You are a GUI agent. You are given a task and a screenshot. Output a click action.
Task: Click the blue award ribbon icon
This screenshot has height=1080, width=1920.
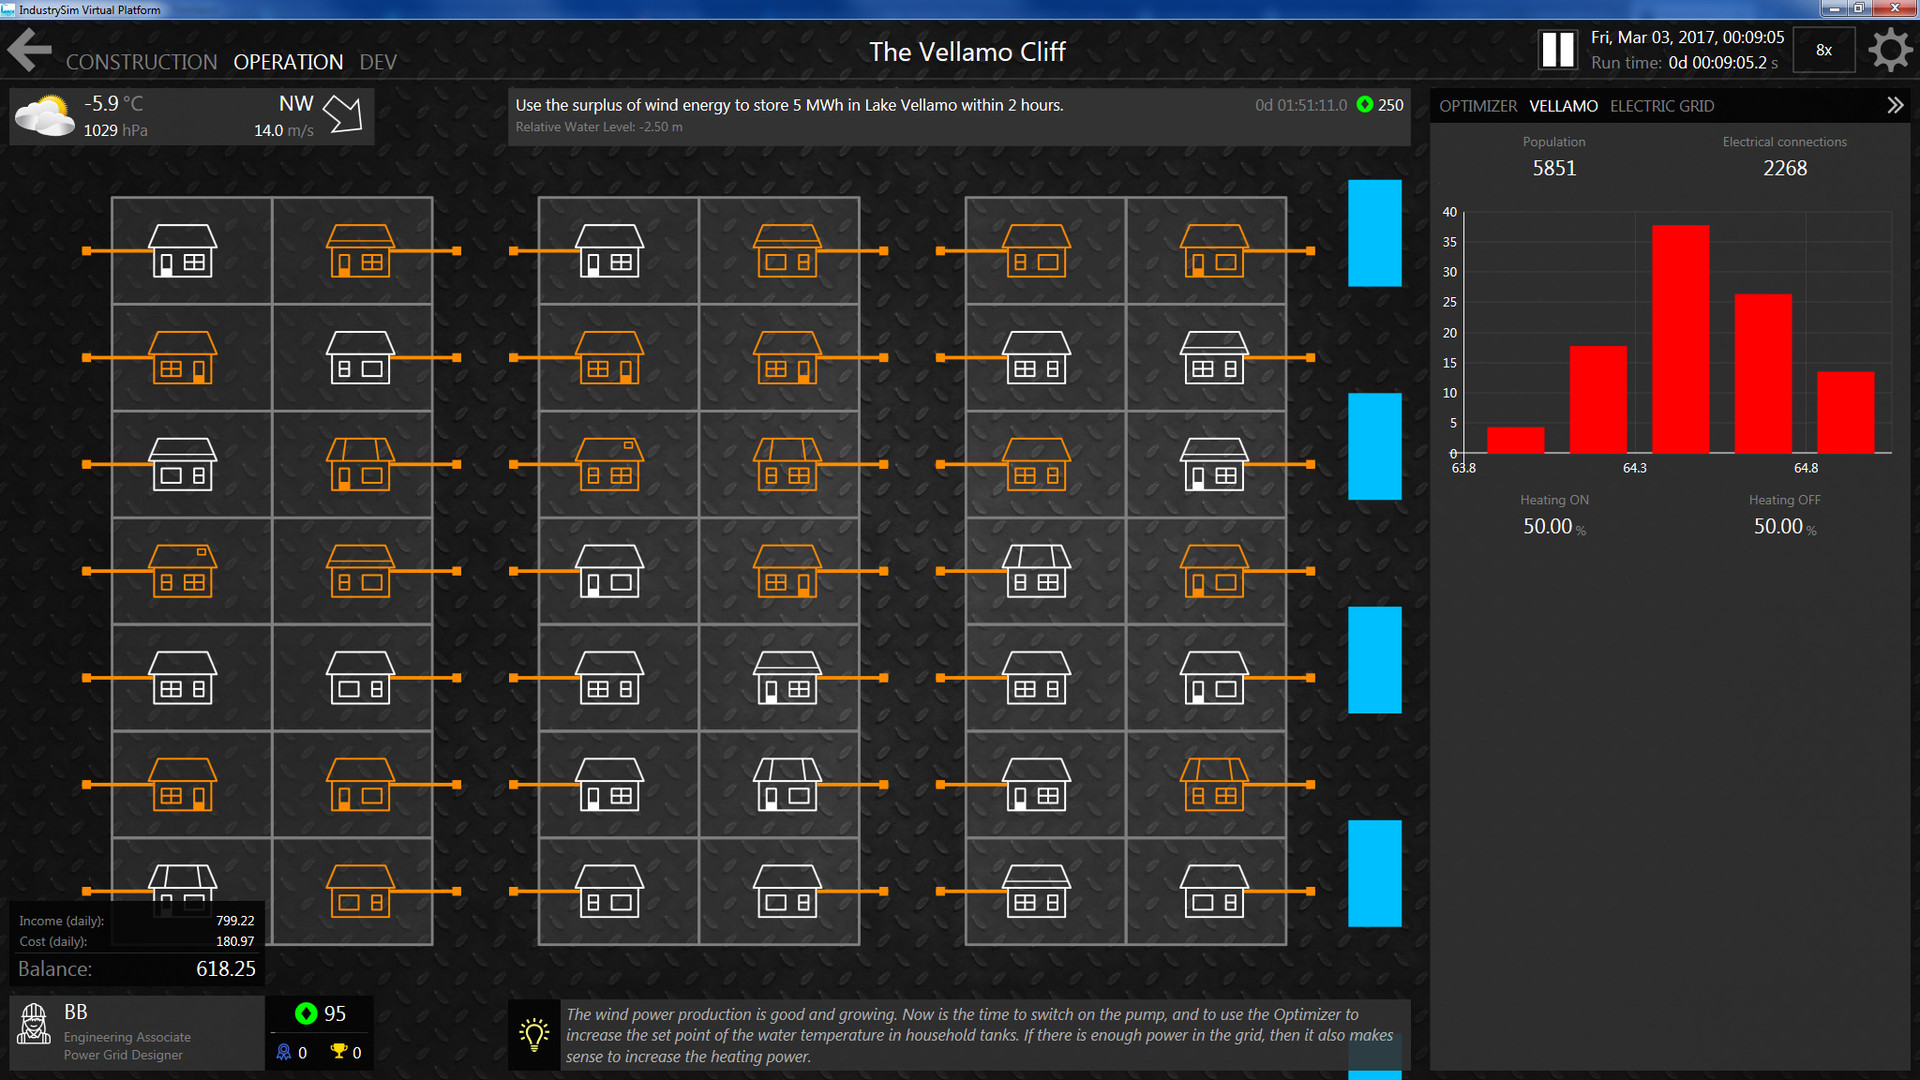point(284,1052)
